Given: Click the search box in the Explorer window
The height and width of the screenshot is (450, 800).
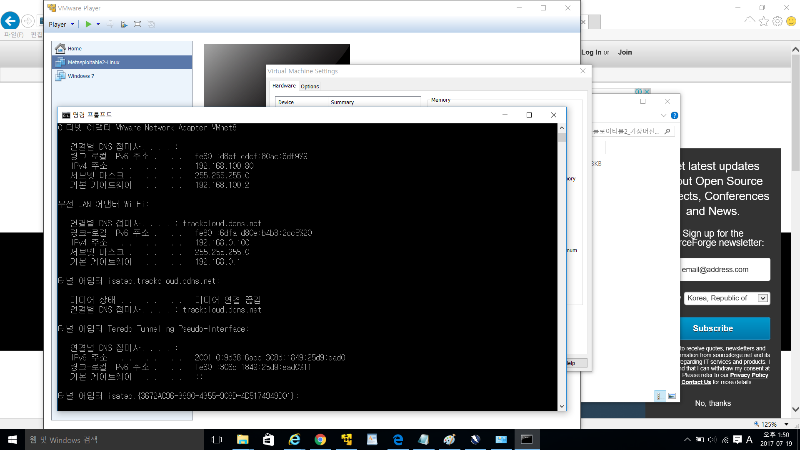Looking at the screenshot, I should coord(633,132).
